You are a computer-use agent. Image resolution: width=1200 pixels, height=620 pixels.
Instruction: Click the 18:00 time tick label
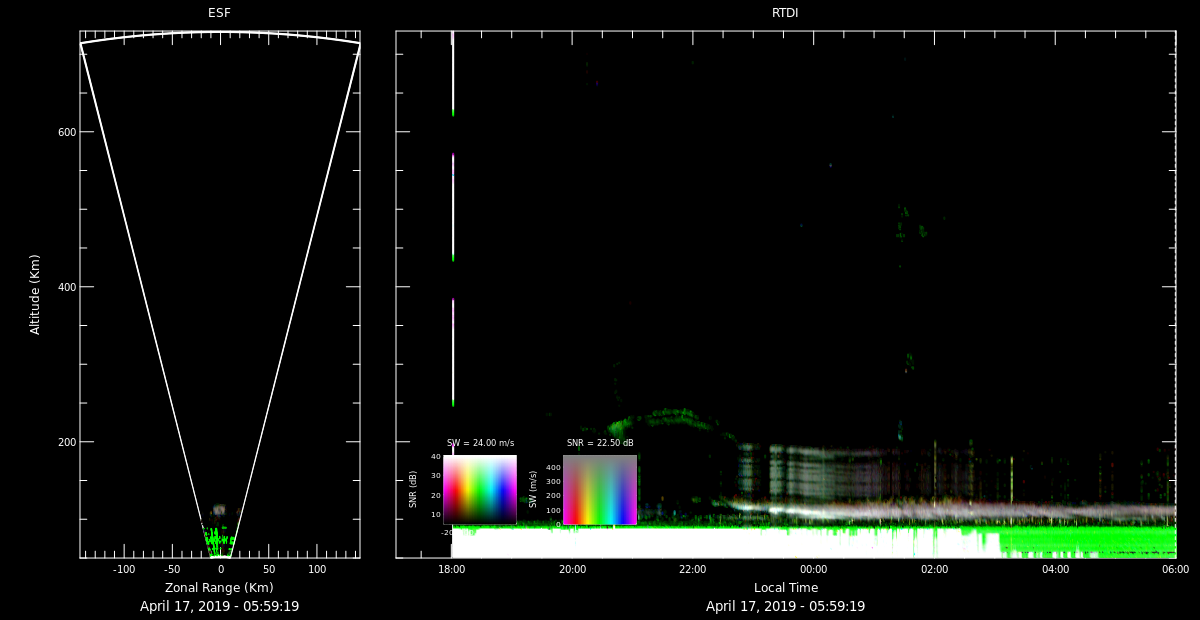[452, 569]
